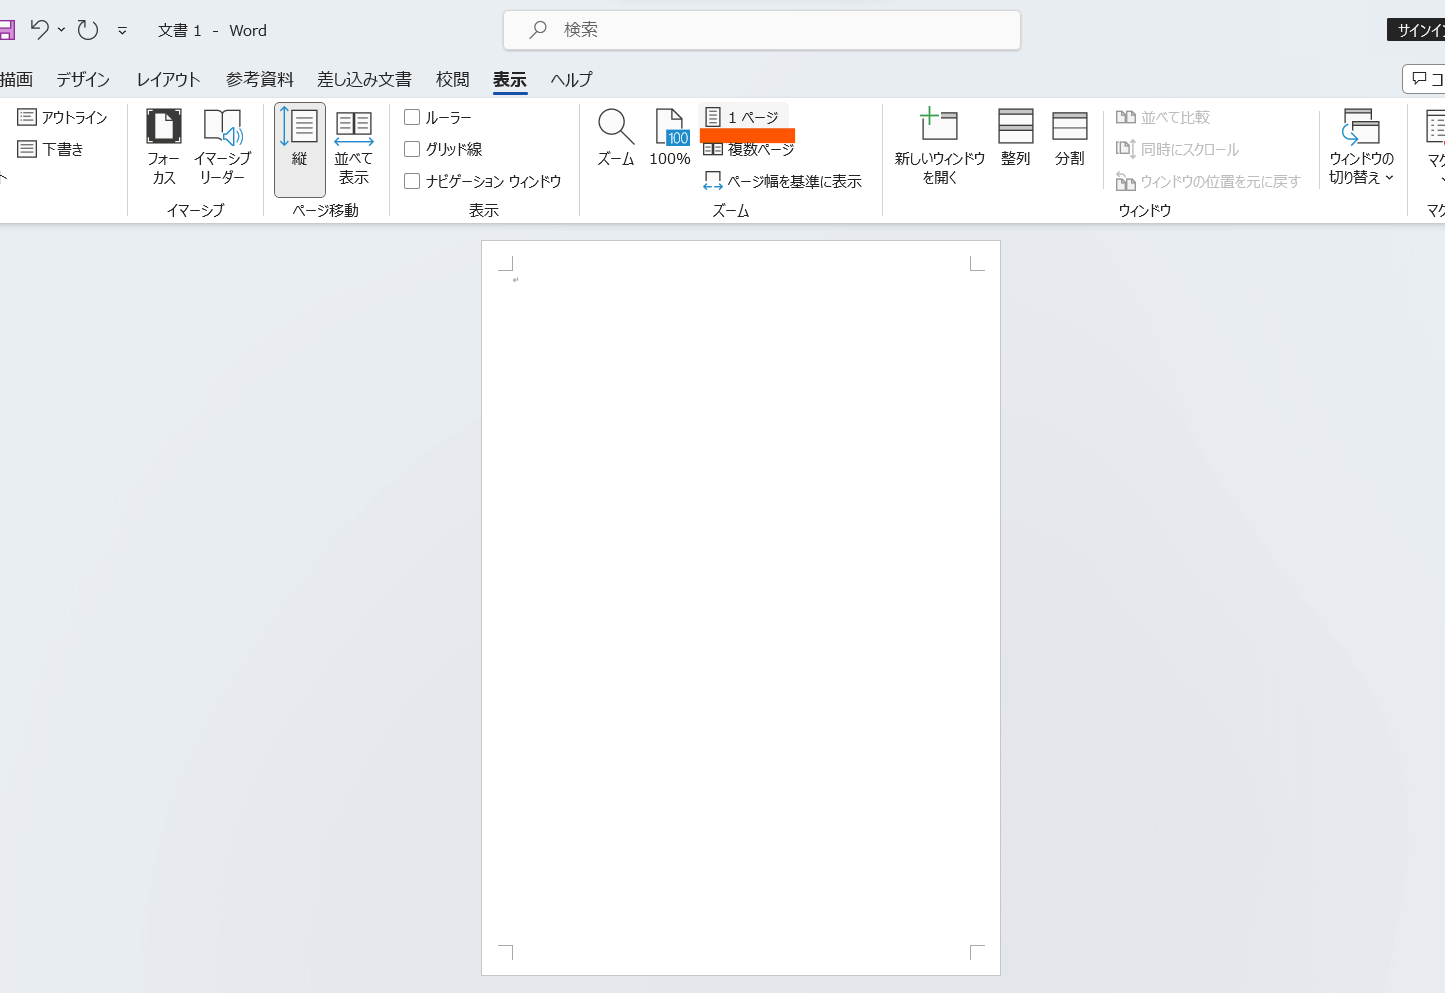The image size is (1445, 993).
Task: Open the ズーム magnifier dialog
Action: pyautogui.click(x=615, y=137)
